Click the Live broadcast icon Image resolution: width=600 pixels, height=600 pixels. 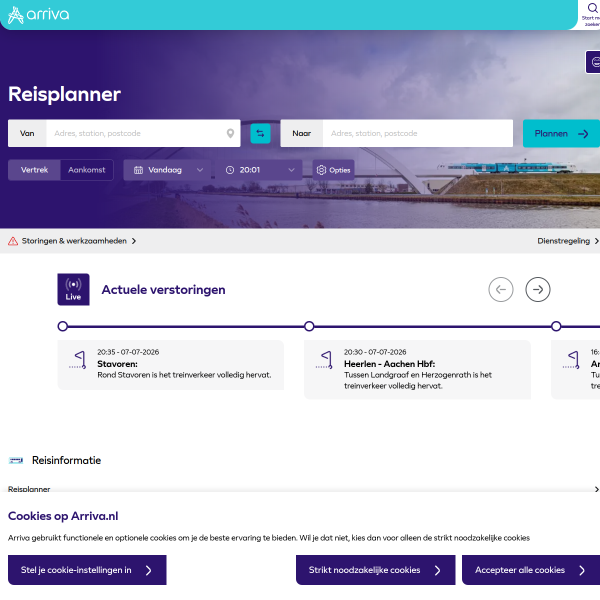(x=73, y=289)
